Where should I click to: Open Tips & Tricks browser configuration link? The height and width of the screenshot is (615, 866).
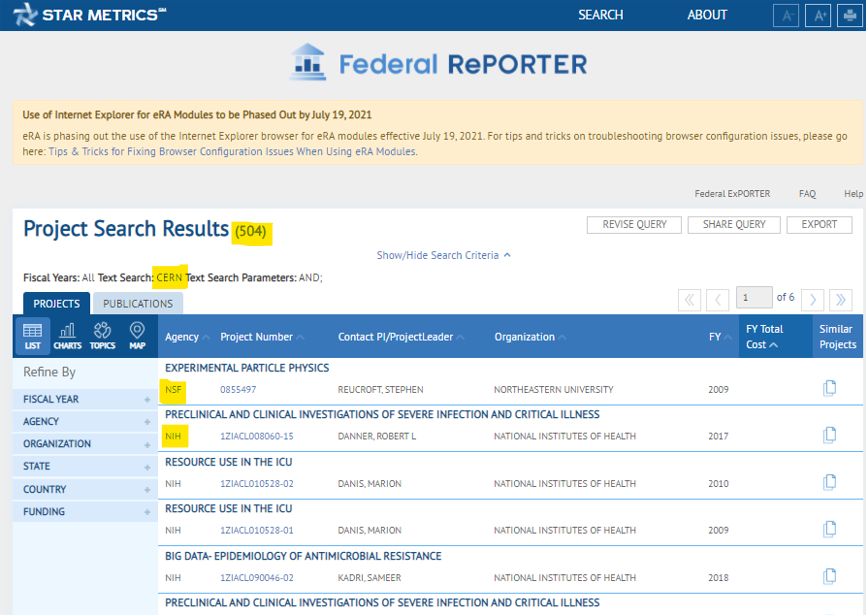coord(232,151)
